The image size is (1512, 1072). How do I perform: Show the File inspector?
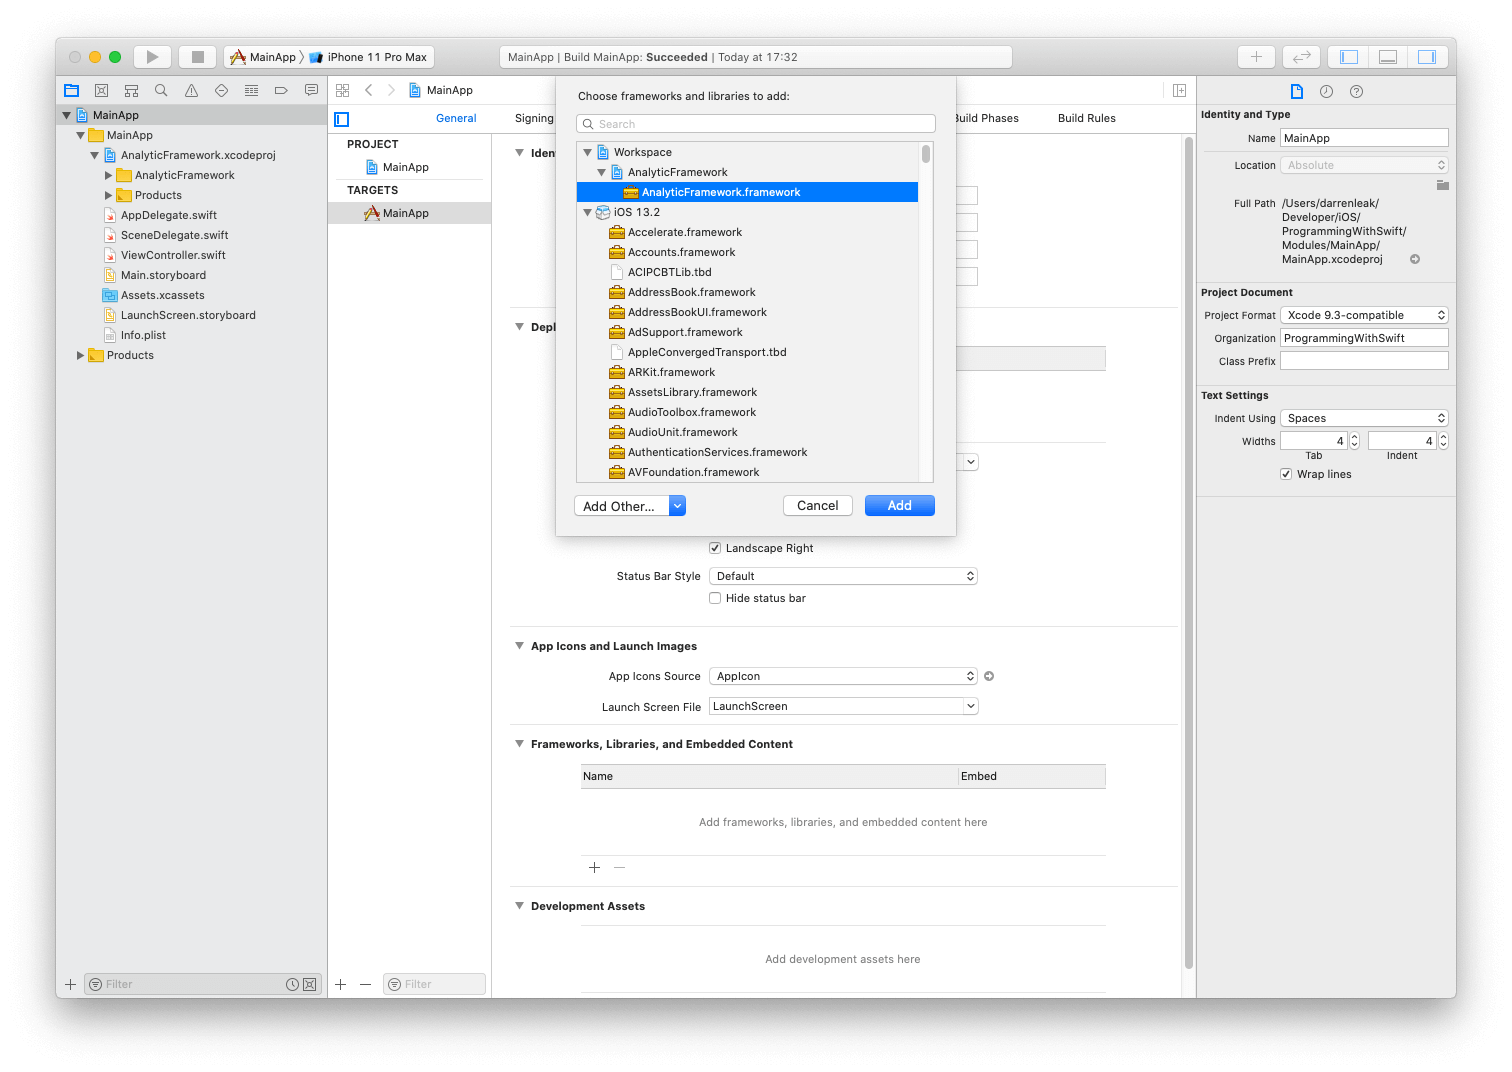(1297, 91)
